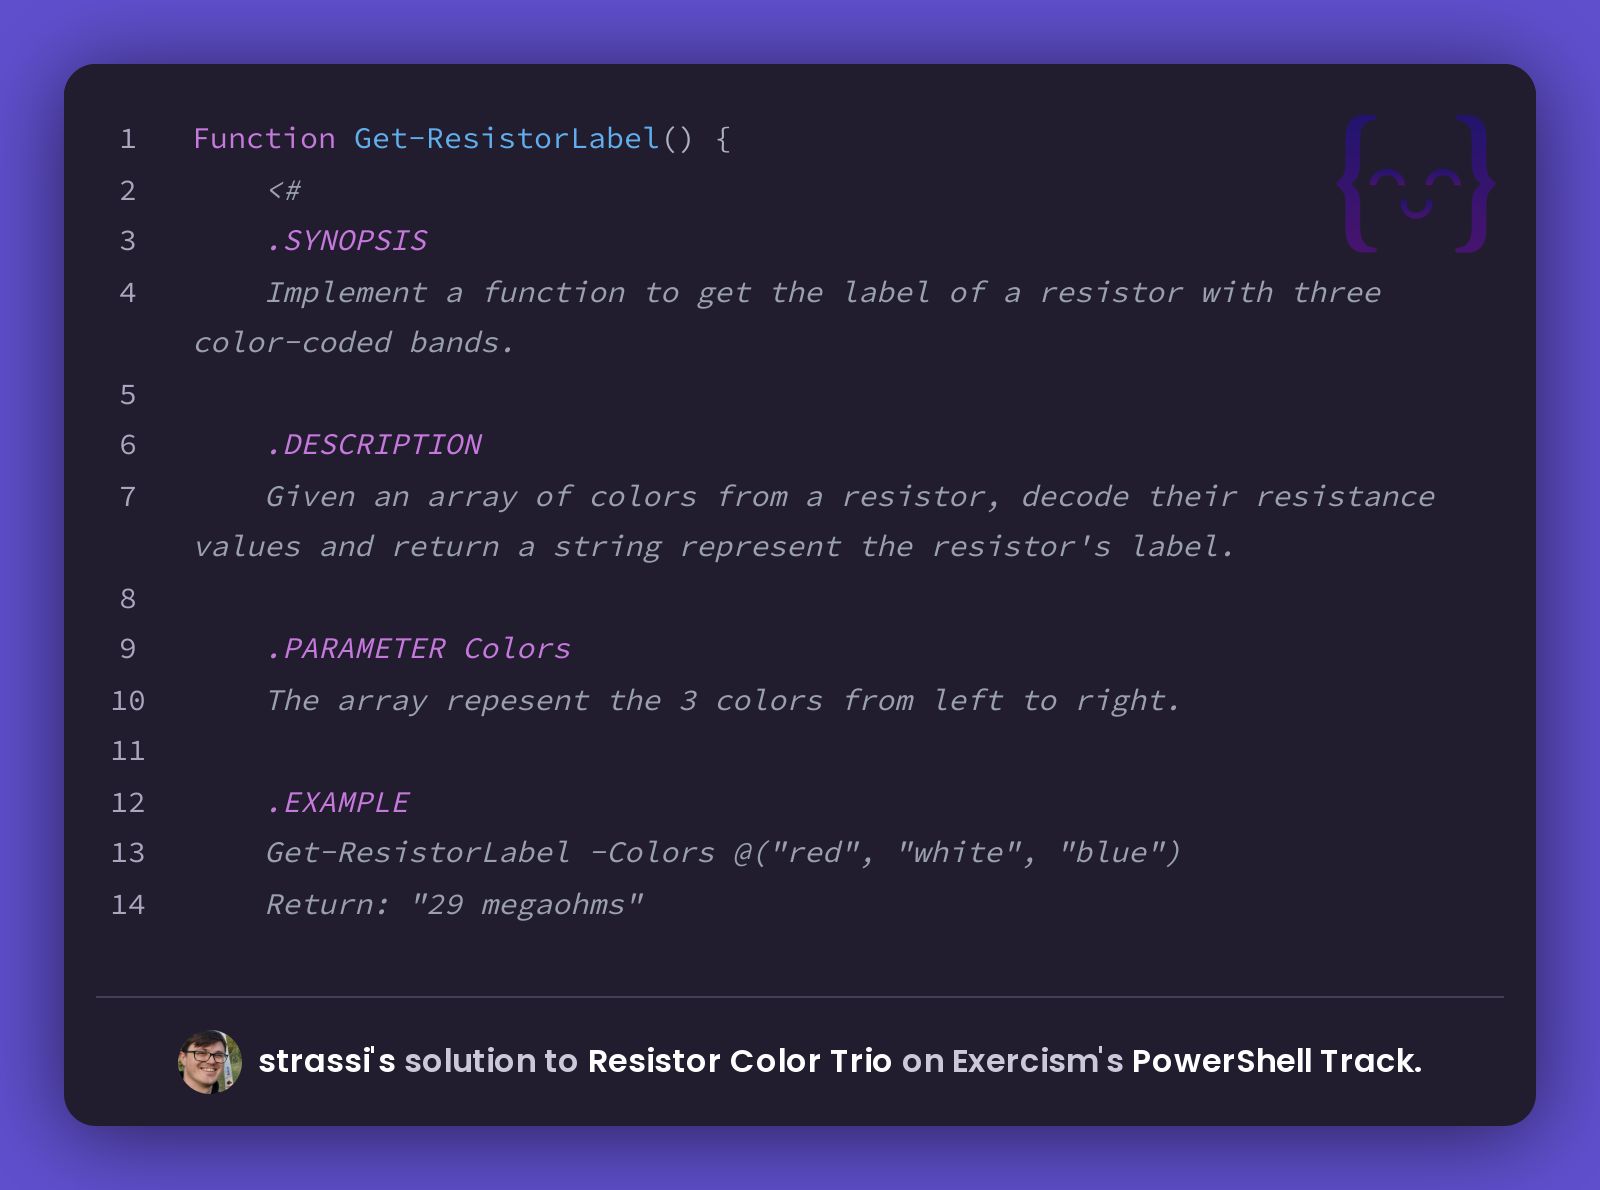Screen dimensions: 1600x1190
Task: Click the "29 megaohms" return text
Action: tap(526, 905)
